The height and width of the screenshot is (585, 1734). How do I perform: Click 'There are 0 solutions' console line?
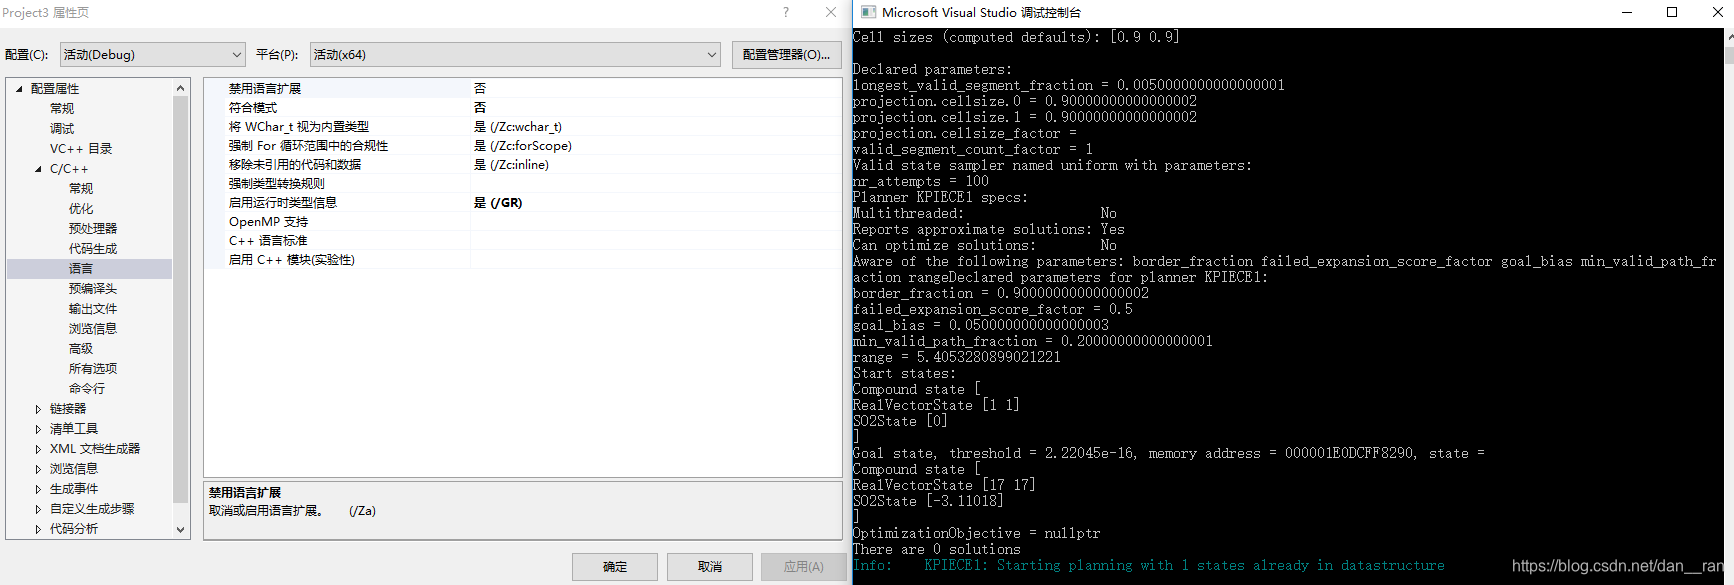(937, 550)
